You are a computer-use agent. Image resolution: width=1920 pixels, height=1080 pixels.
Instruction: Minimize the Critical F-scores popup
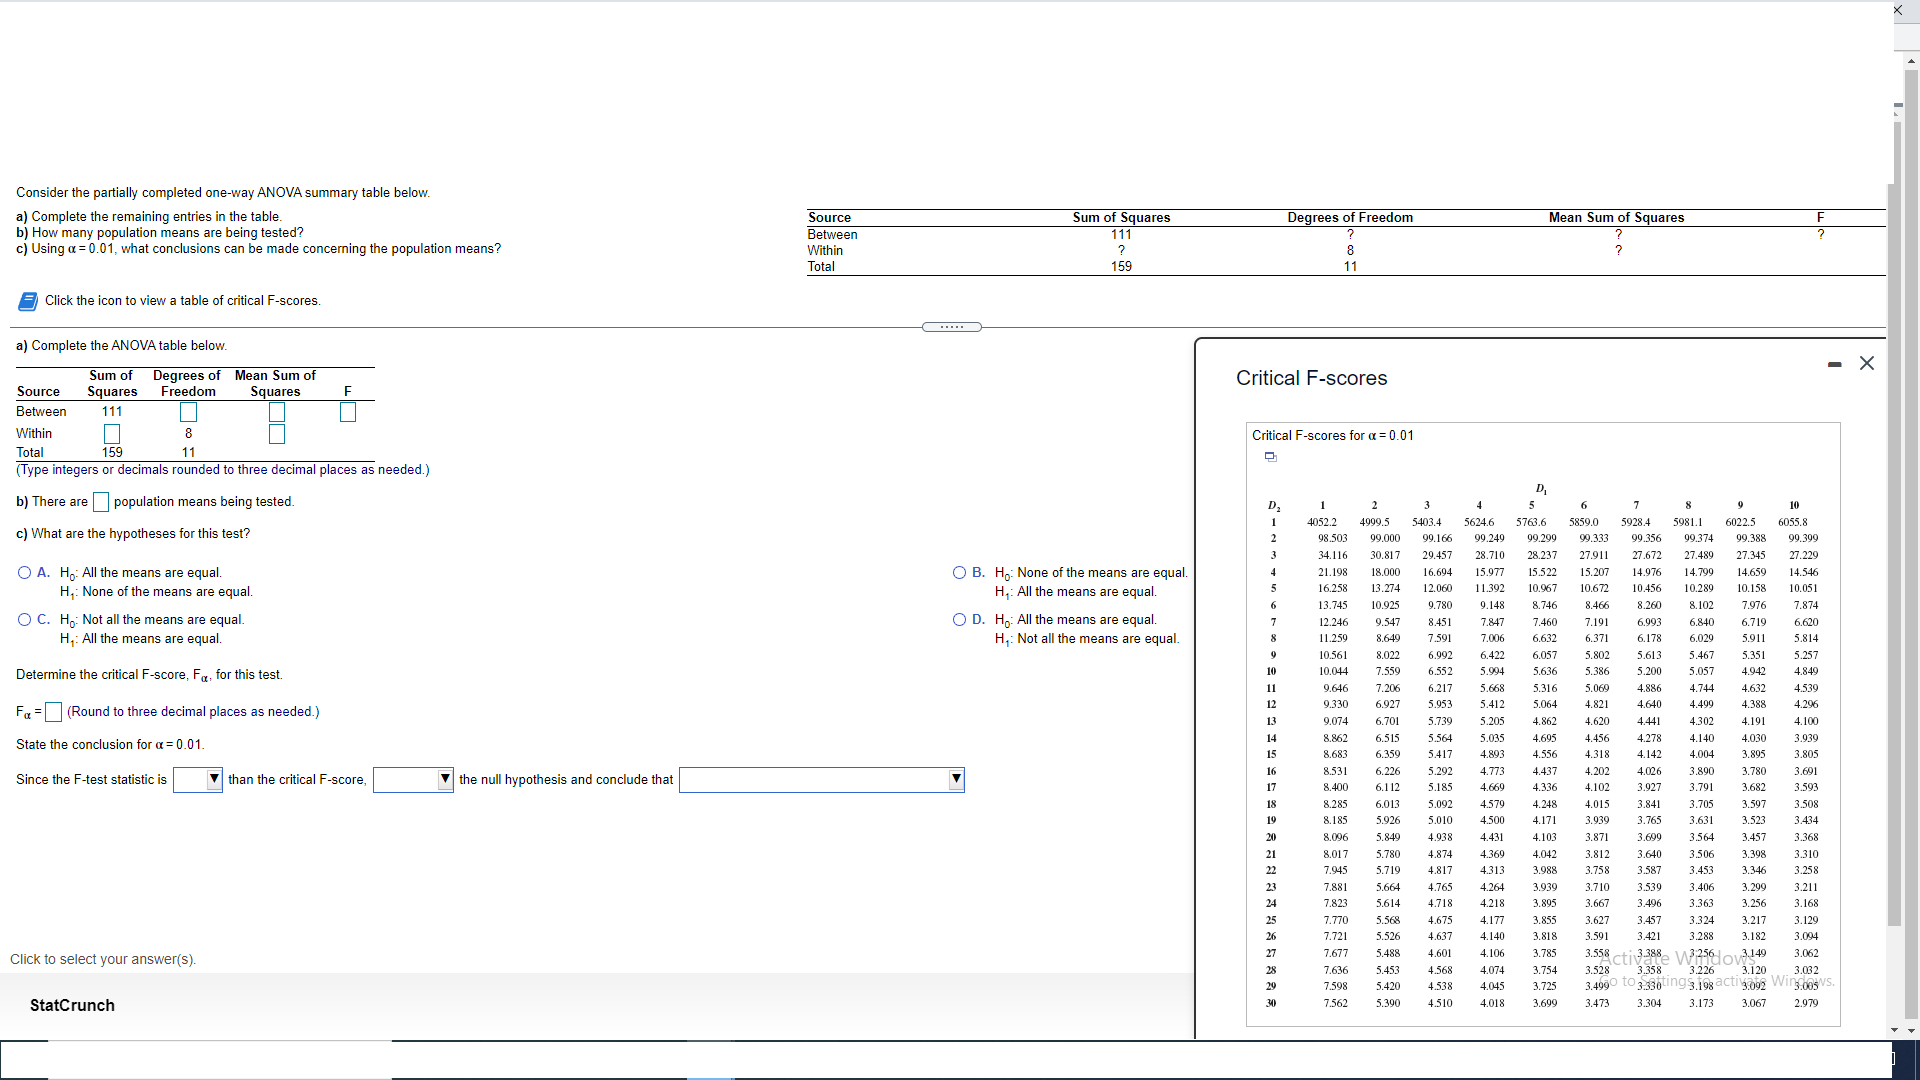click(1834, 364)
